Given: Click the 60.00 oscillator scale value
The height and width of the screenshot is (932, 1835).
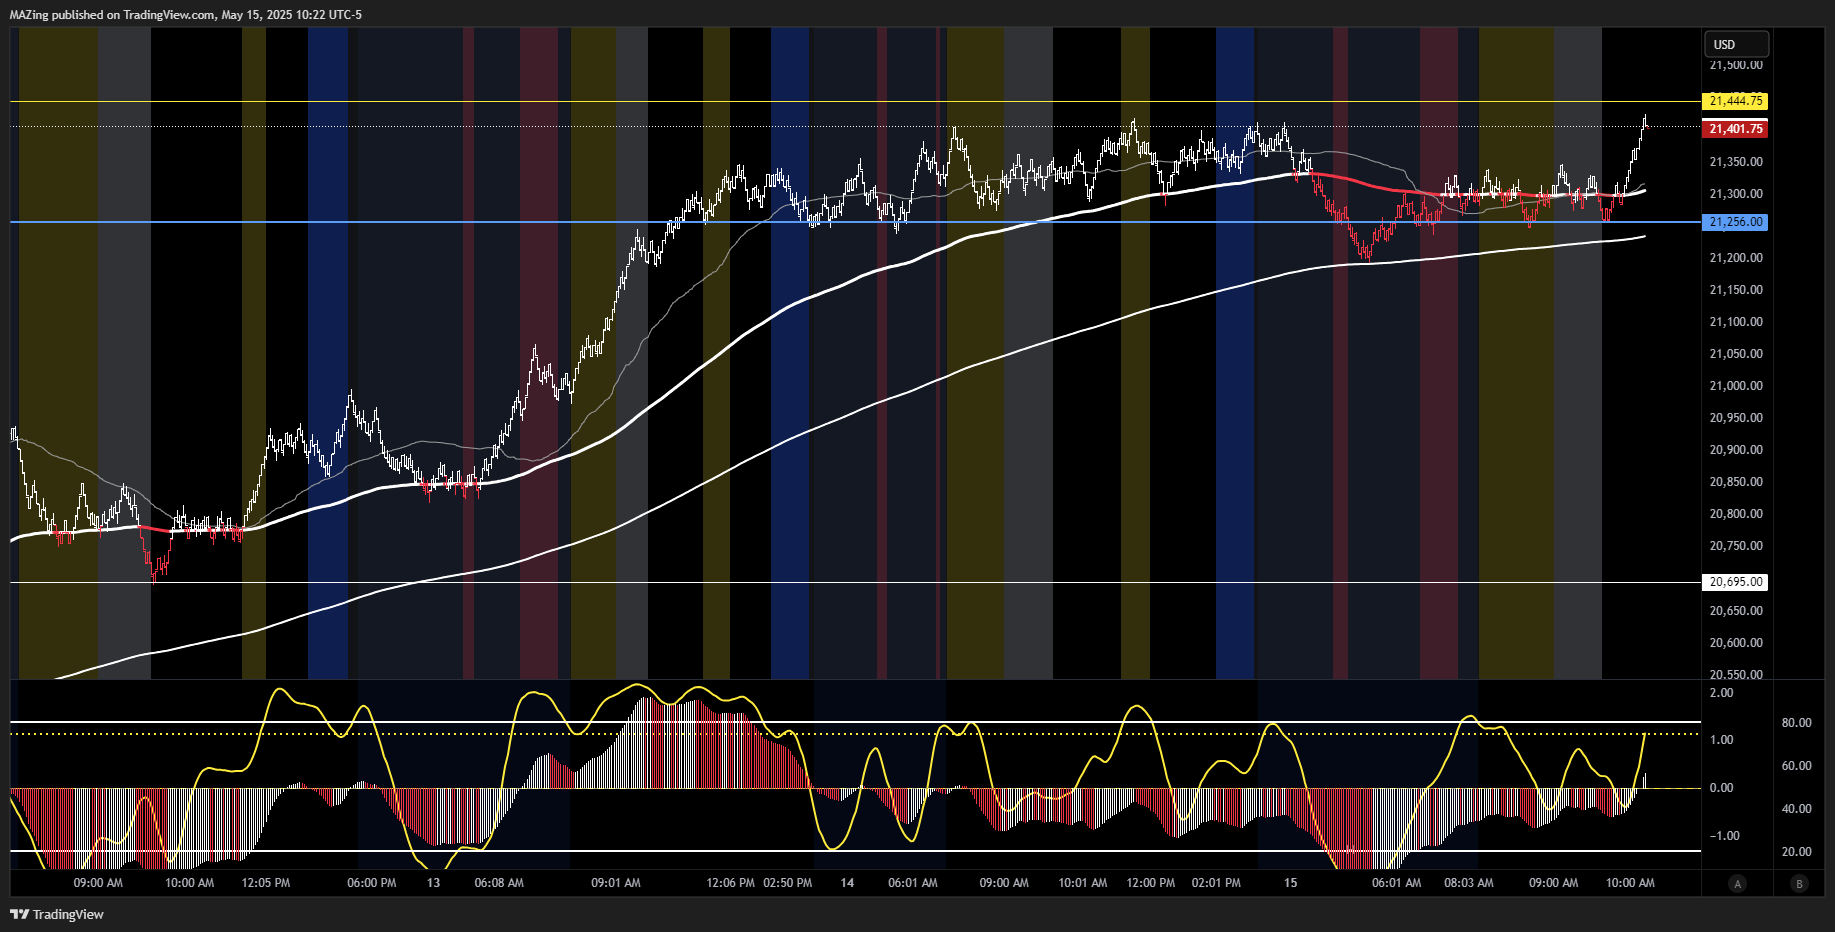Looking at the screenshot, I should (1797, 766).
